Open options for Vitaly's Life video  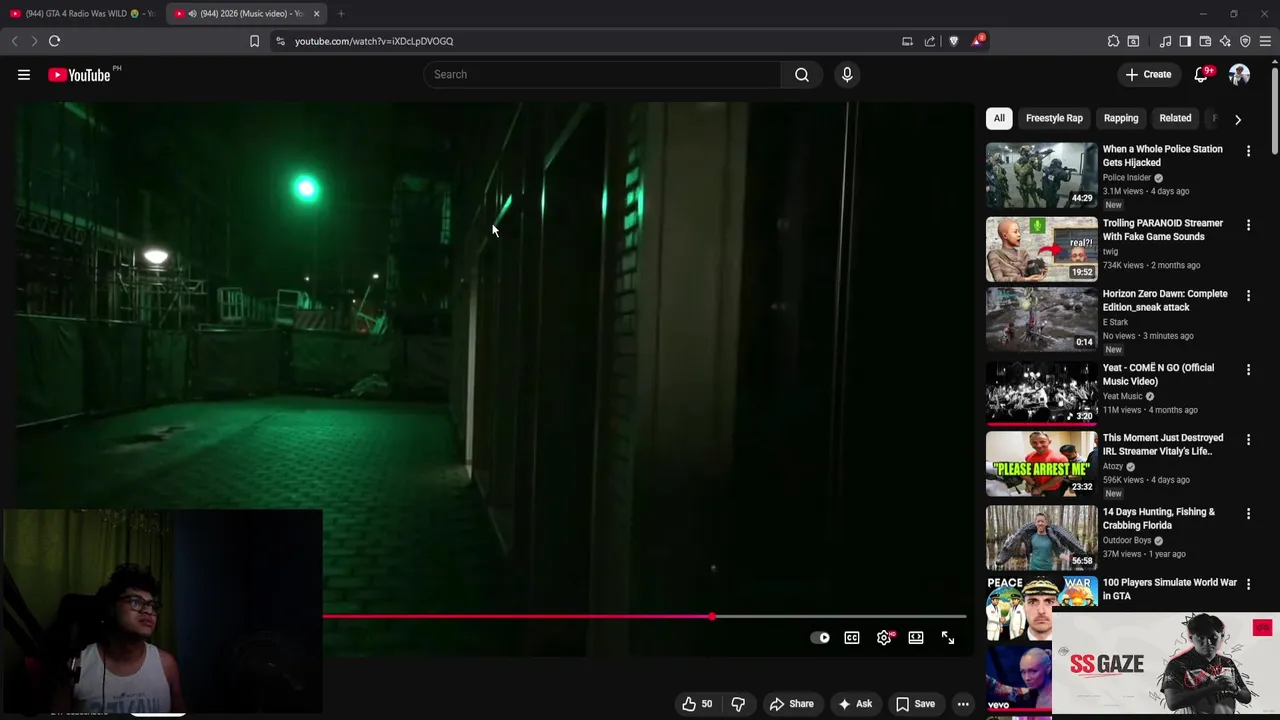tap(1248, 440)
